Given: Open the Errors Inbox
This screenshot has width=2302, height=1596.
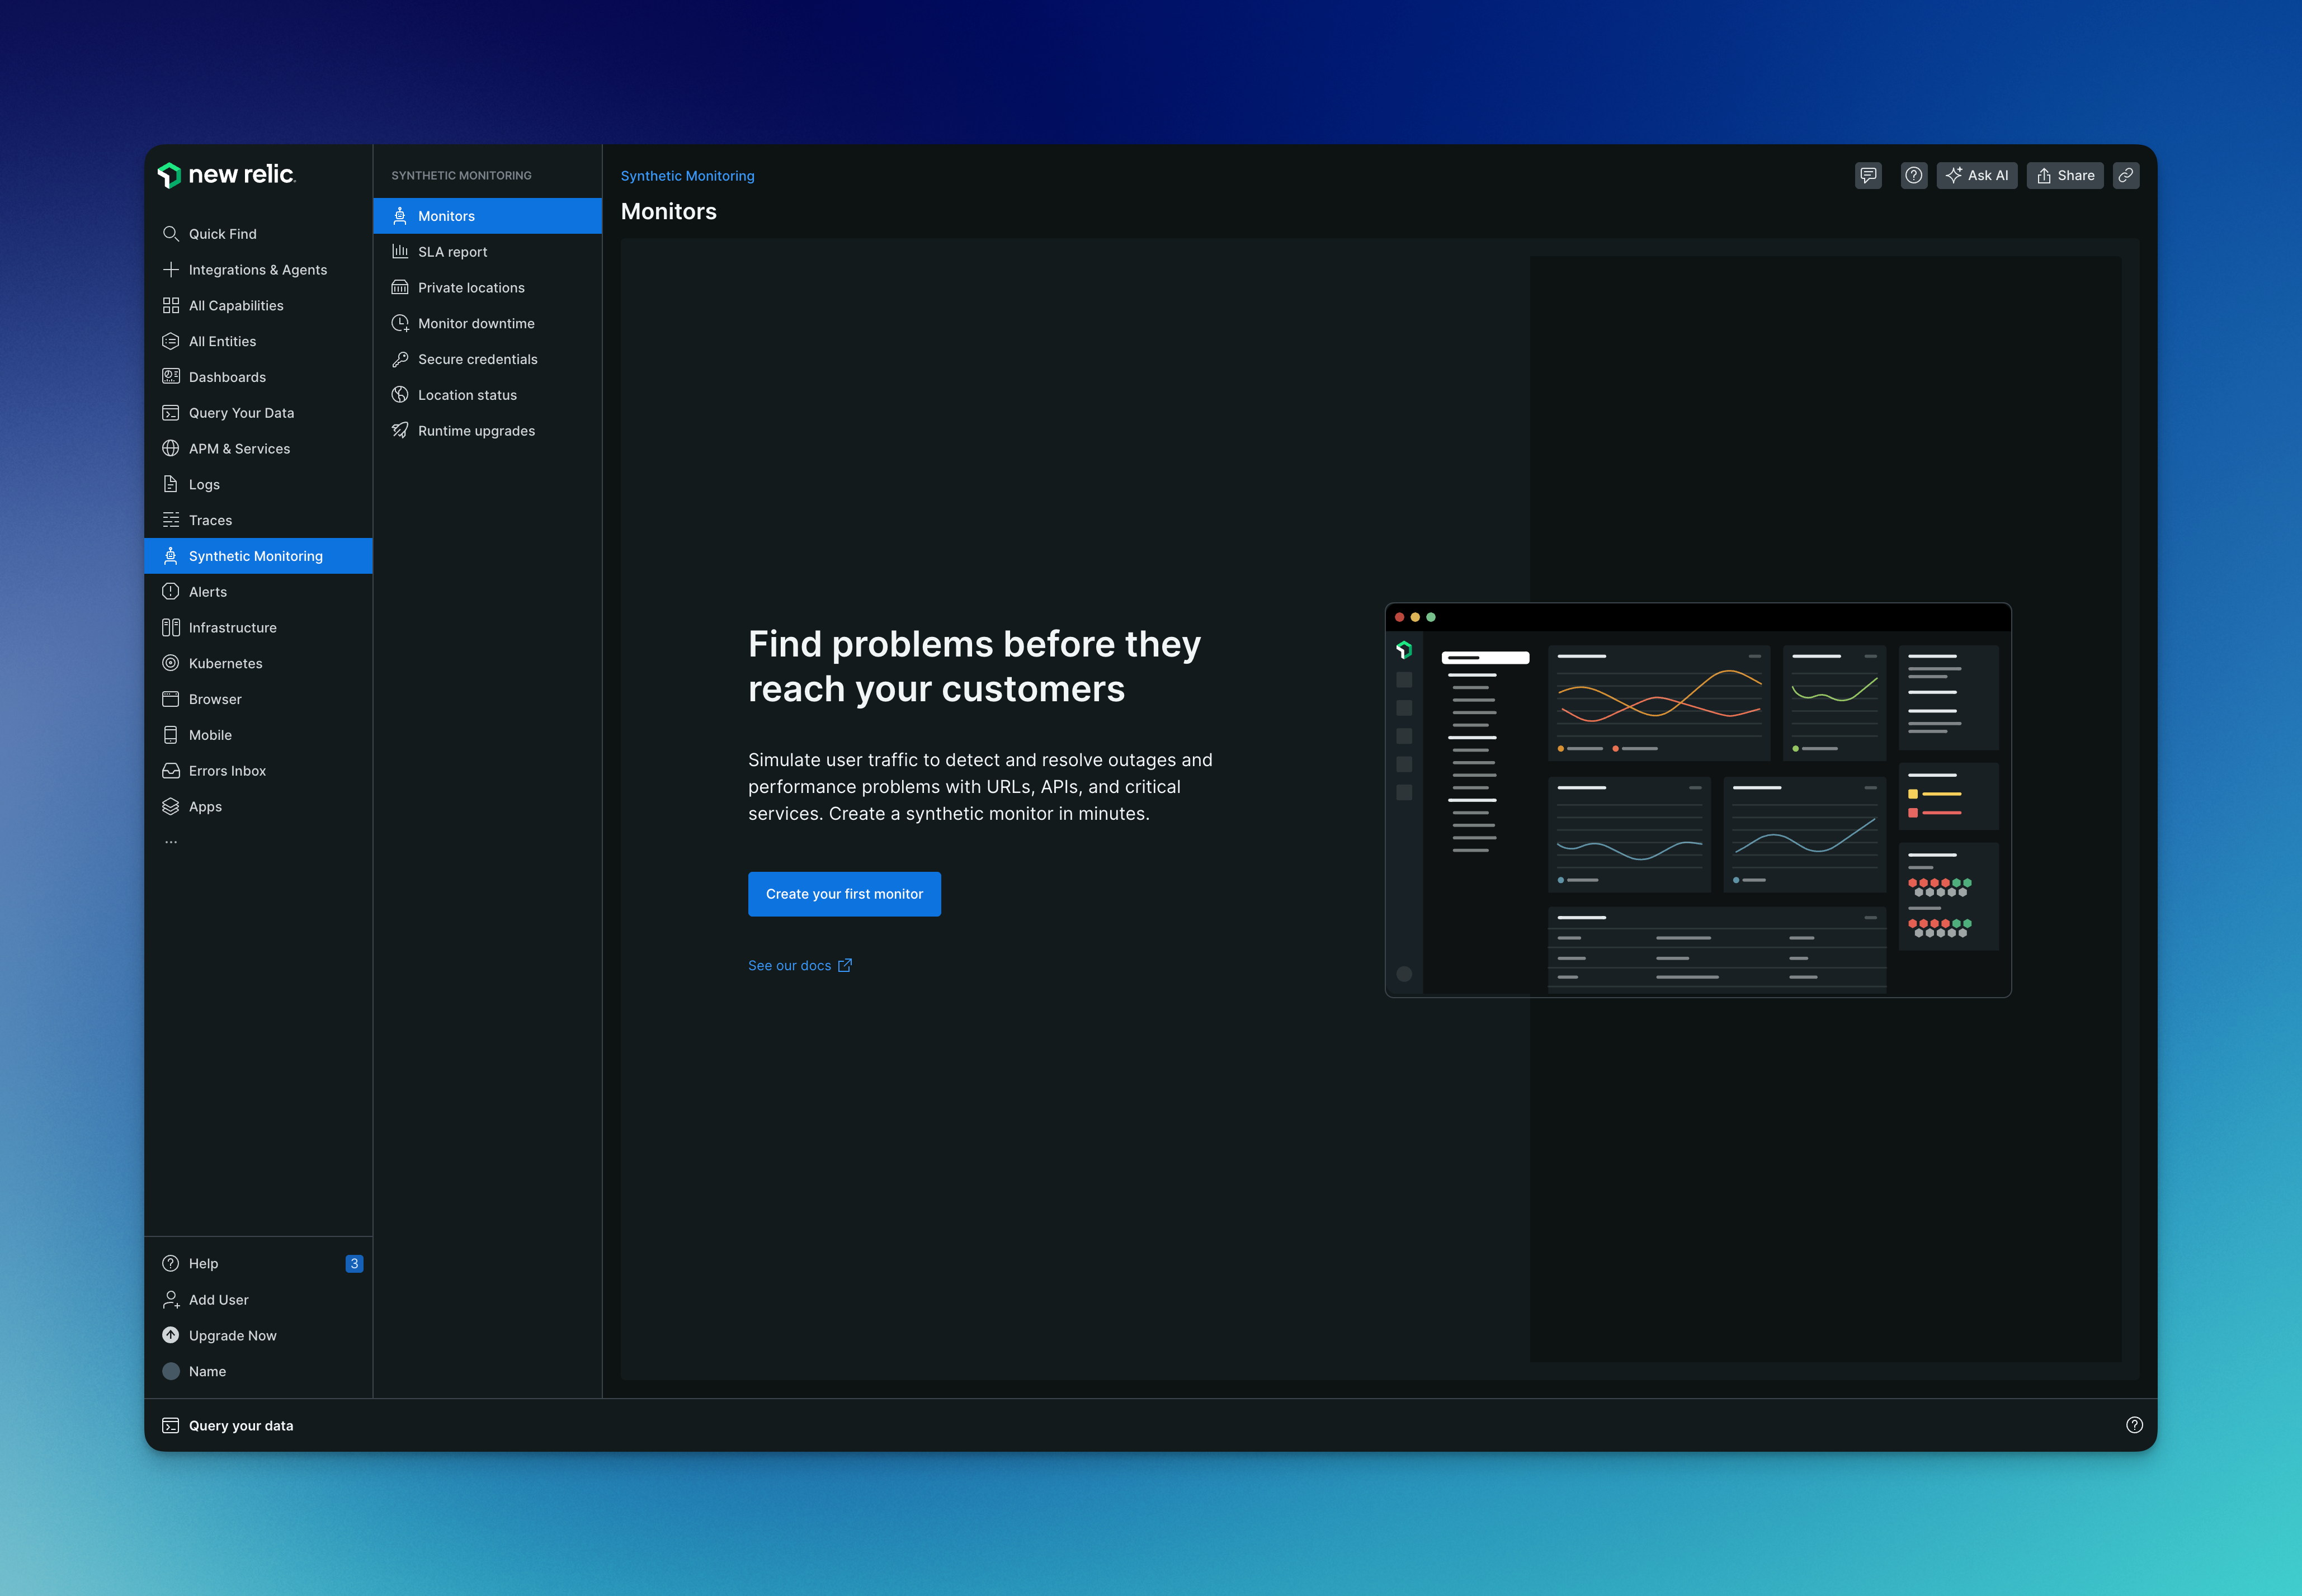Looking at the screenshot, I should pos(227,771).
